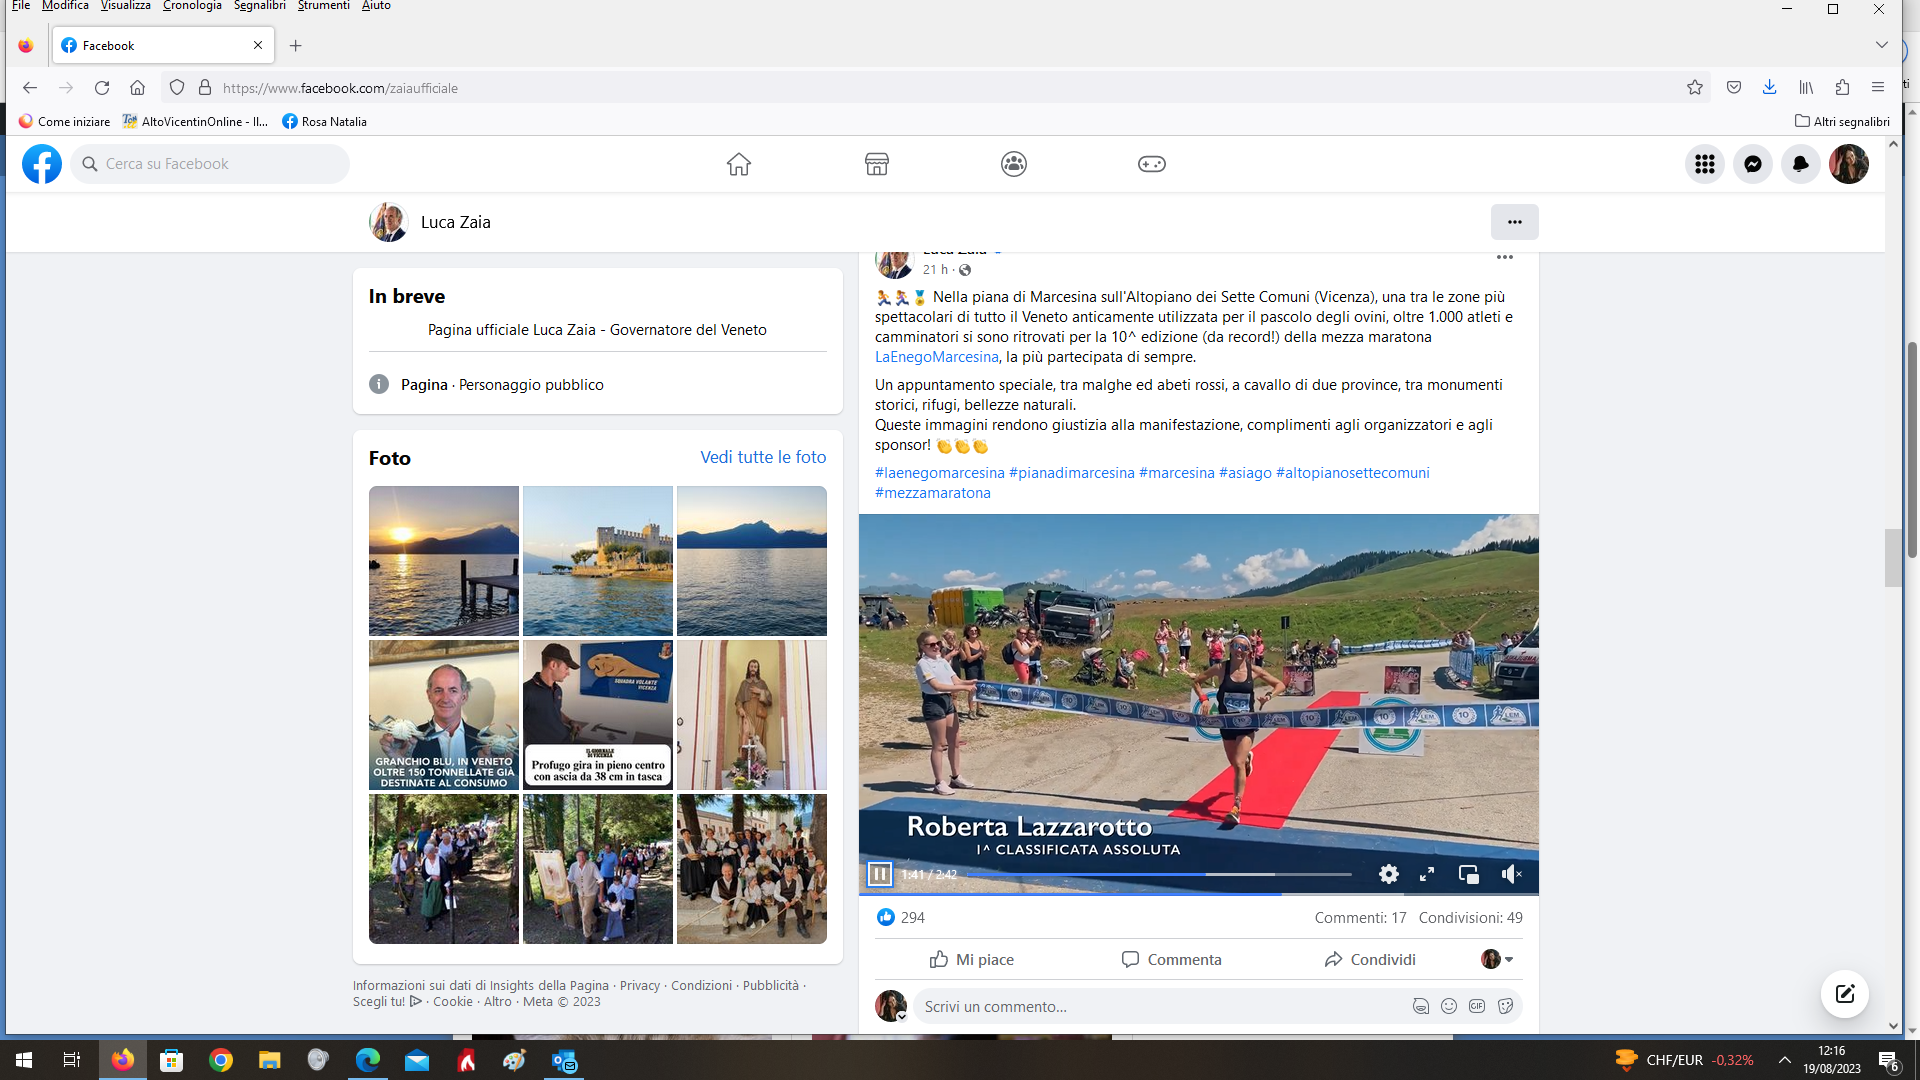Open the #asiago hashtag
The image size is (1920, 1080).
pyautogui.click(x=1245, y=473)
